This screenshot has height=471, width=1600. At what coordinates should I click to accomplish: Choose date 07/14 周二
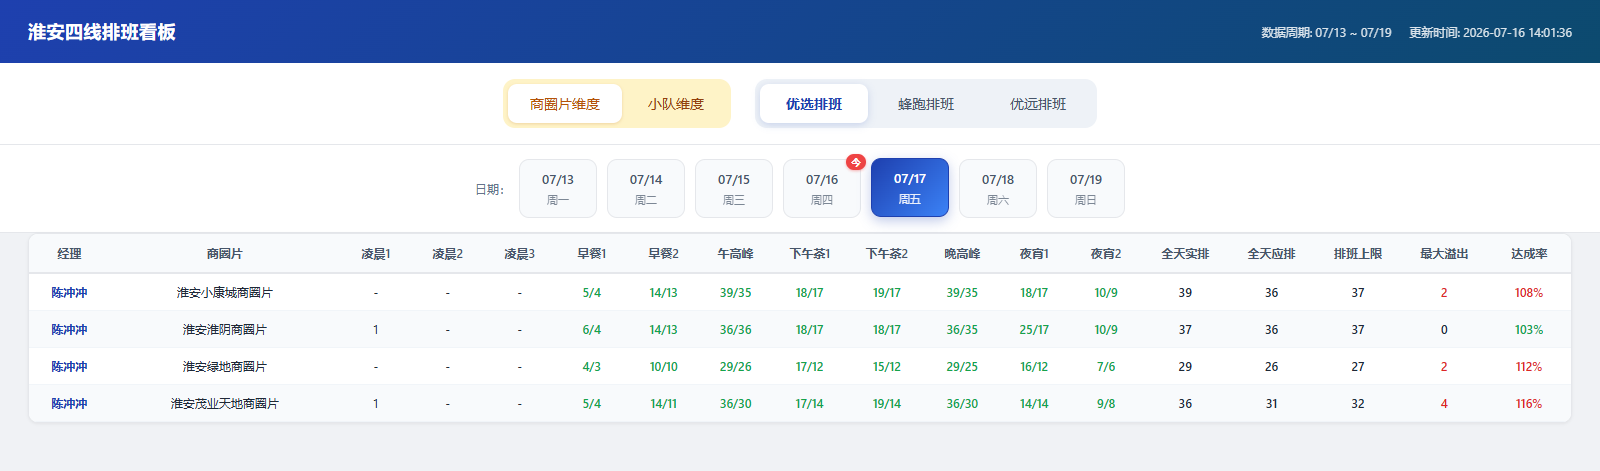[x=646, y=188]
